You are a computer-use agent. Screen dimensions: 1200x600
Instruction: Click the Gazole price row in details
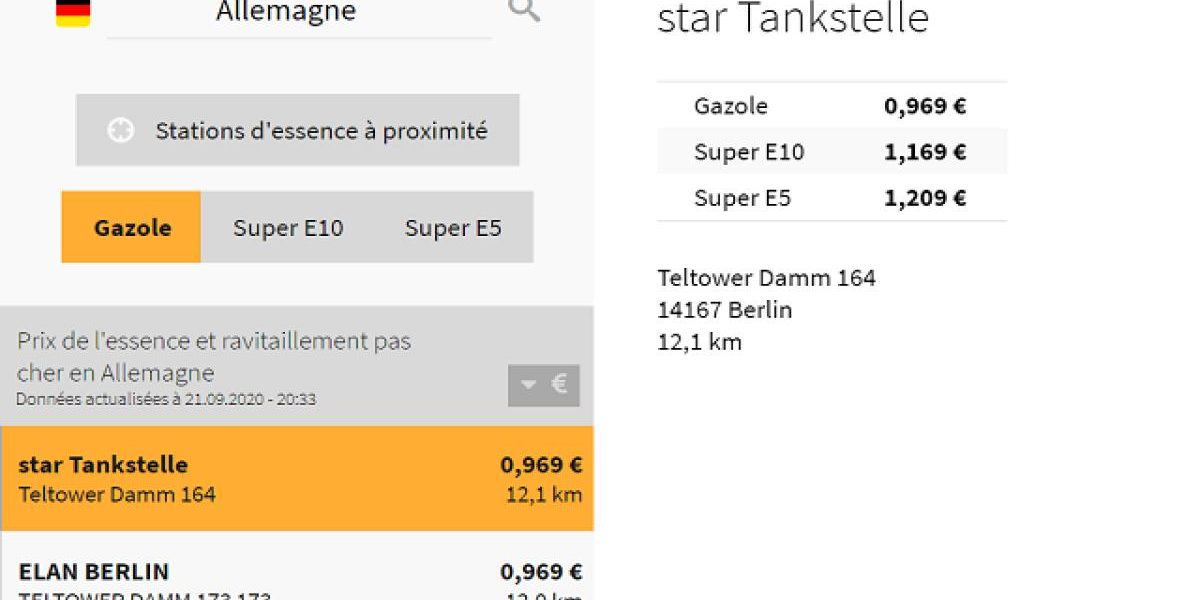831,106
